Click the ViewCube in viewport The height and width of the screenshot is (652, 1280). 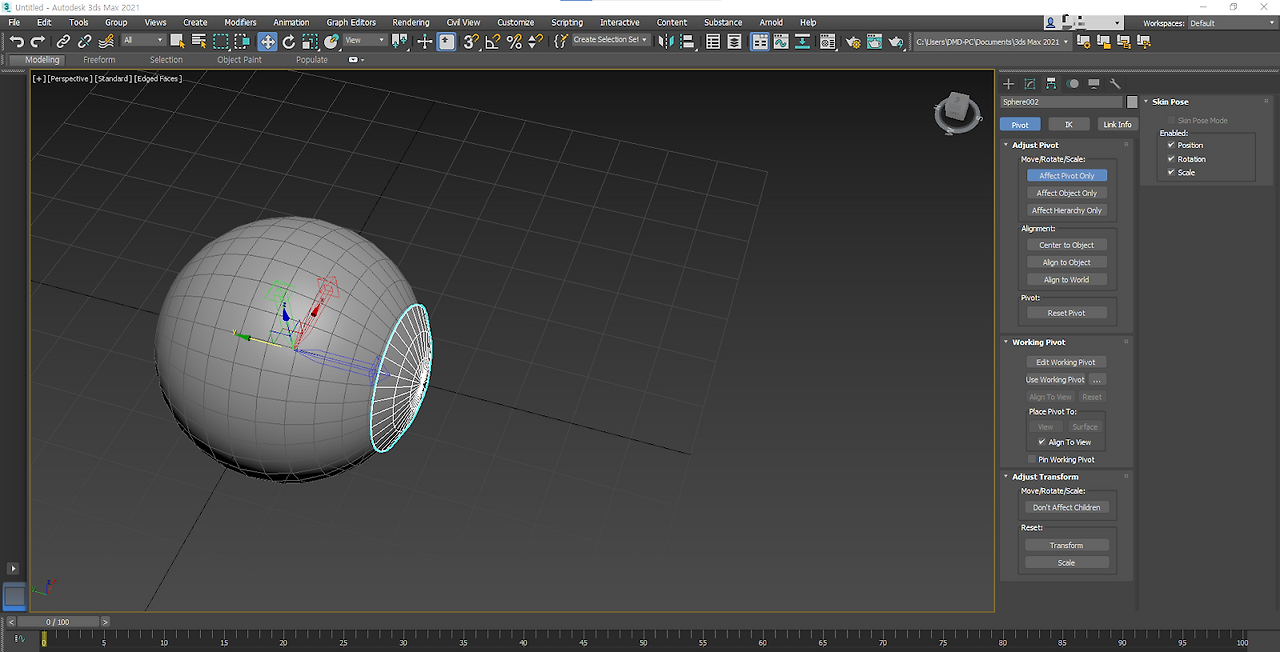point(956,111)
